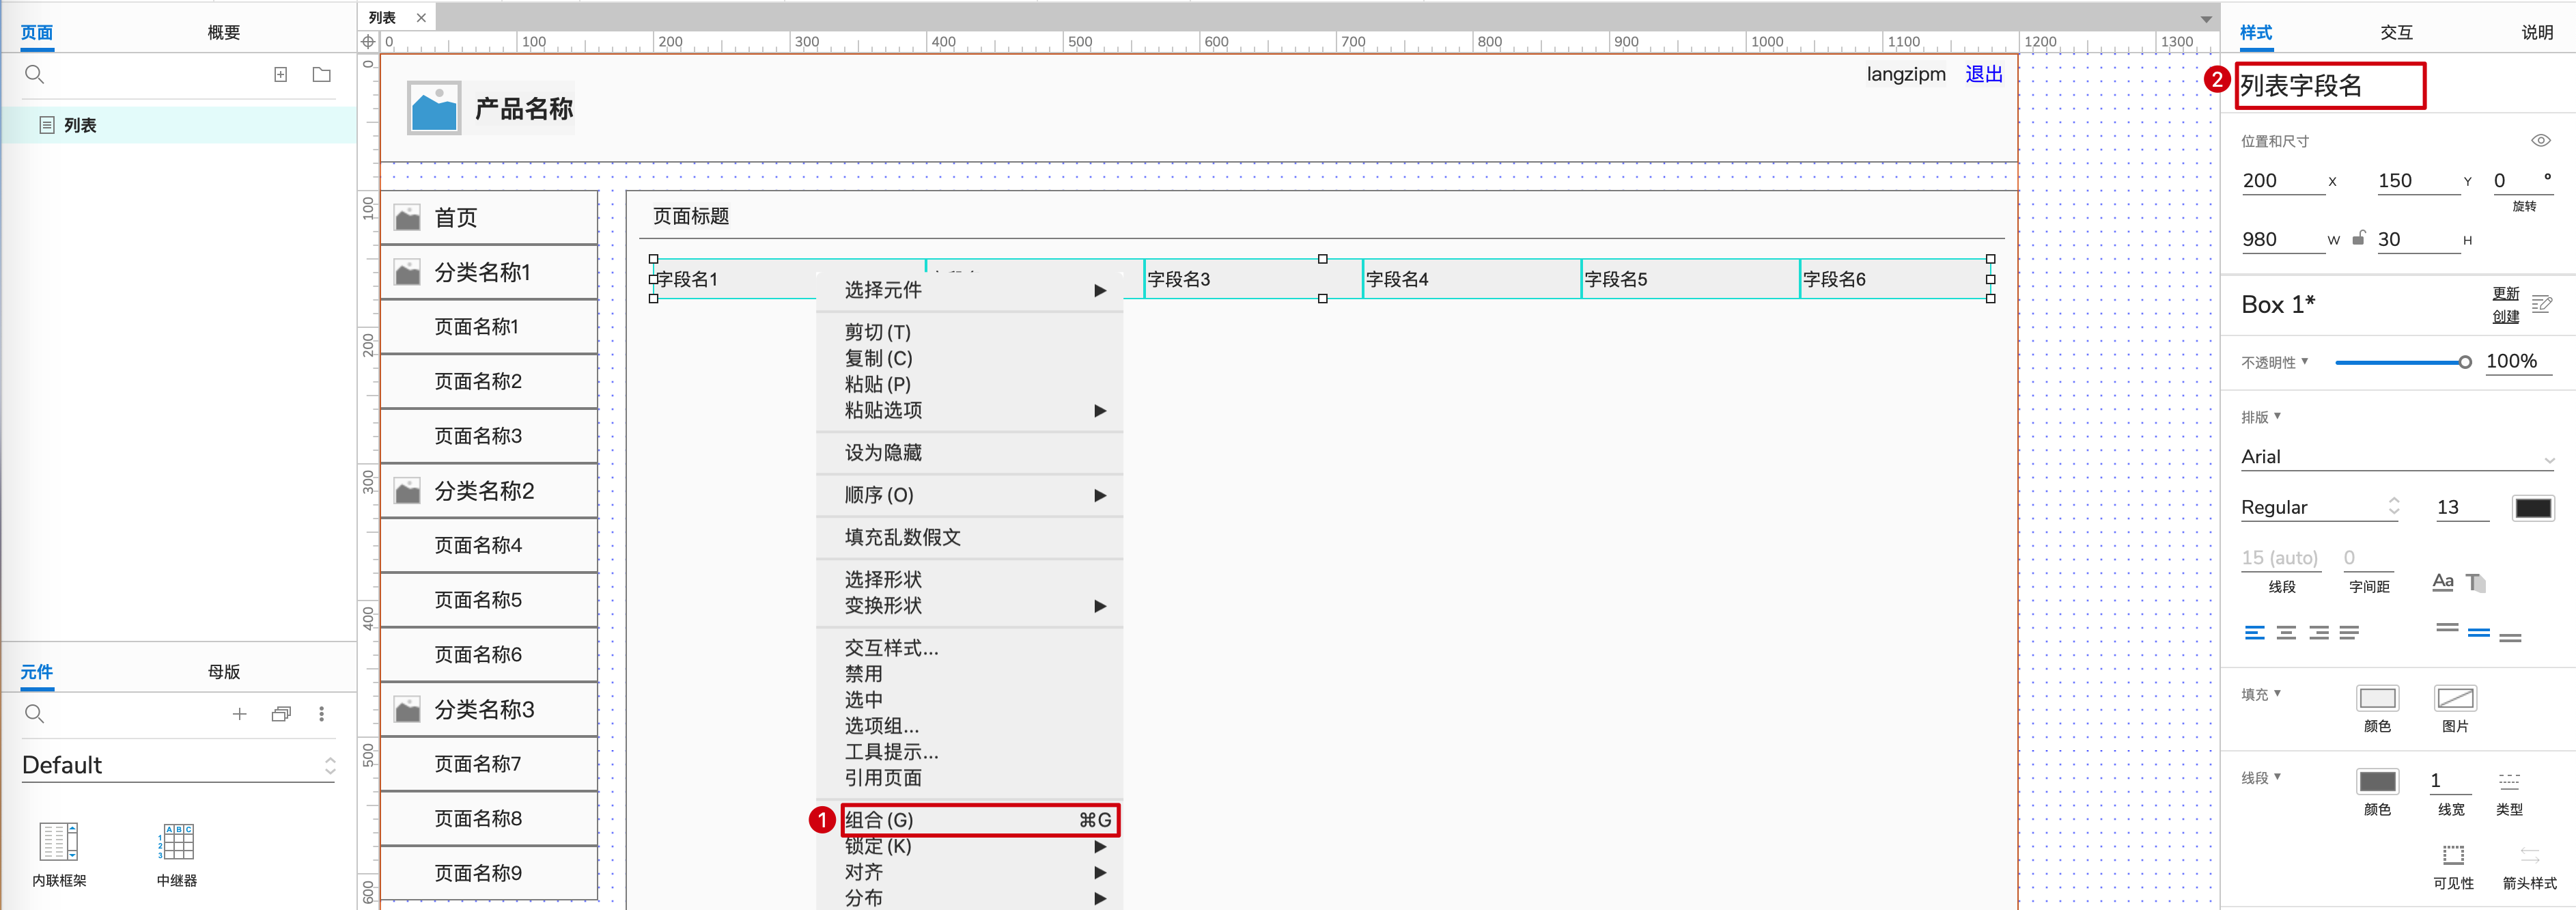Open the fill image (图片) picker
Screen dimensions: 2576x910
2455,698
